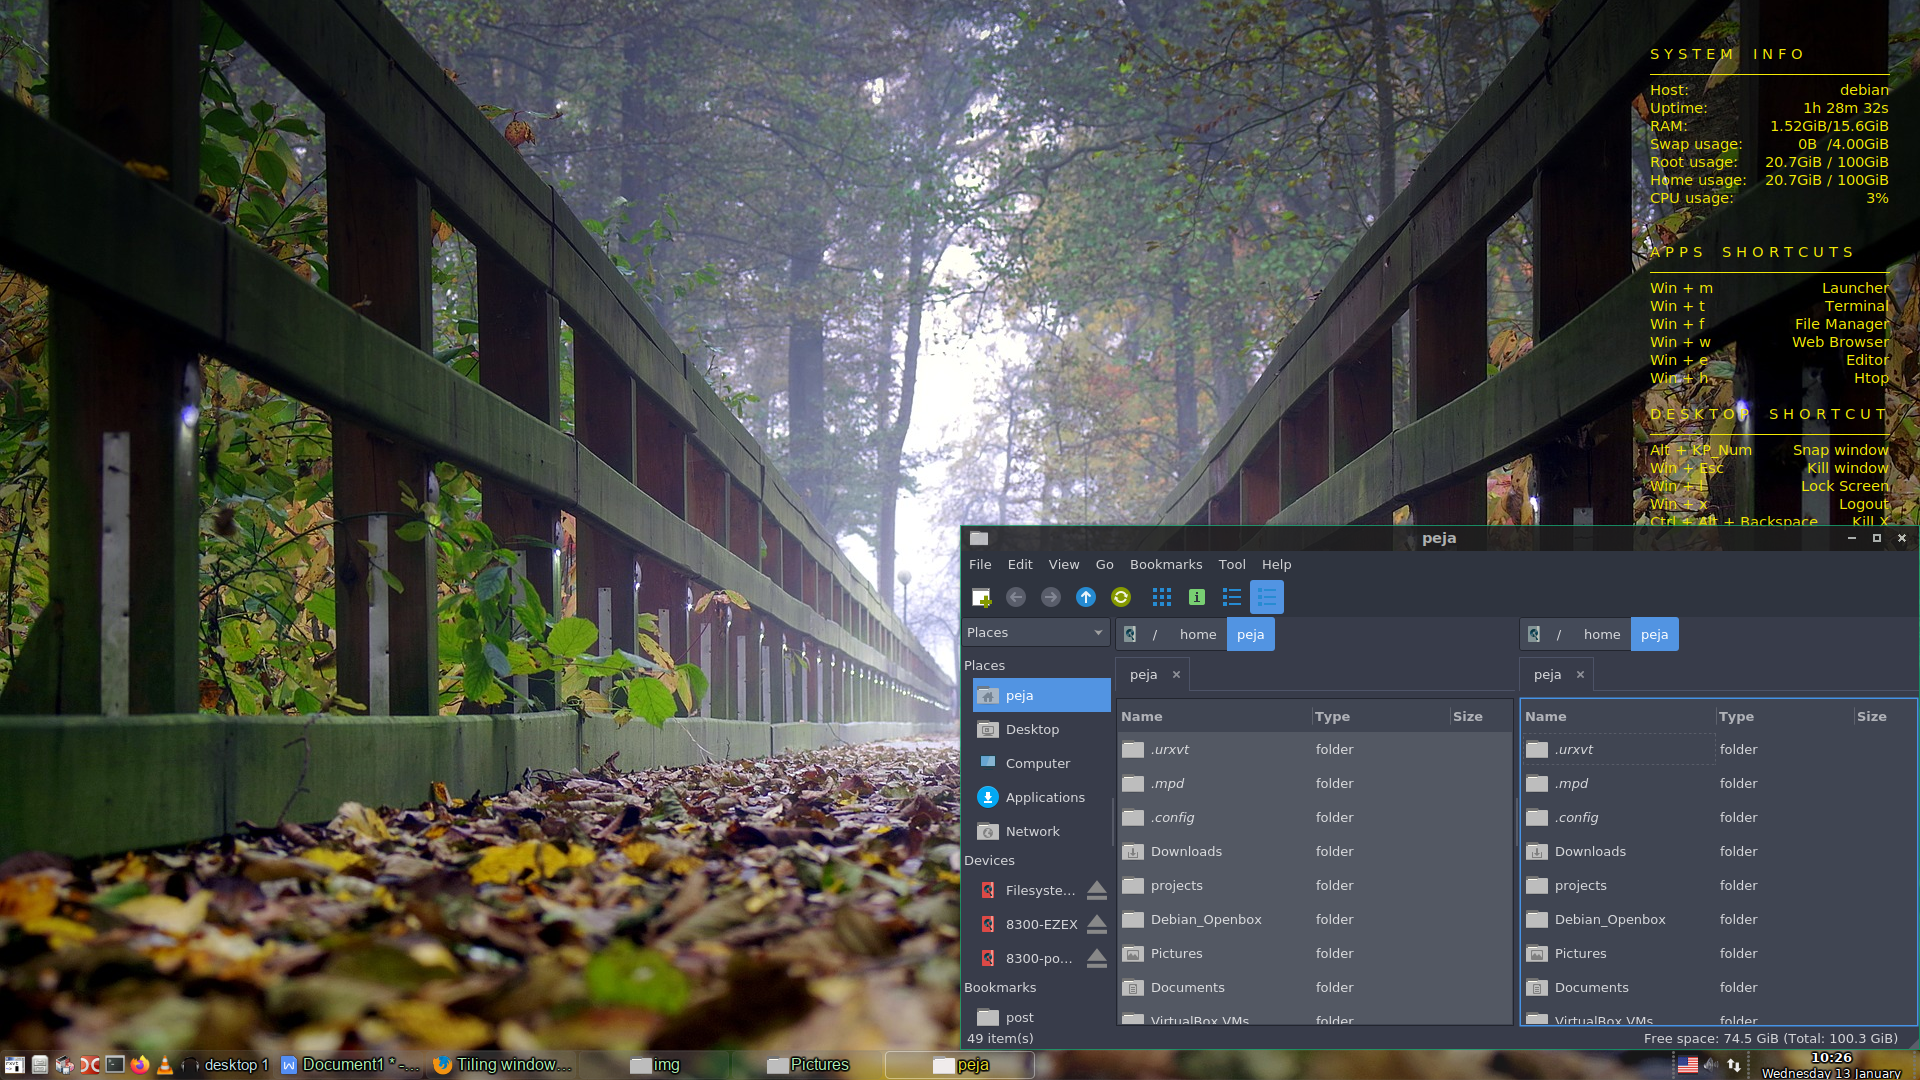Toggle eject button on 8300-po device
This screenshot has width=1920, height=1080.
[1098, 959]
